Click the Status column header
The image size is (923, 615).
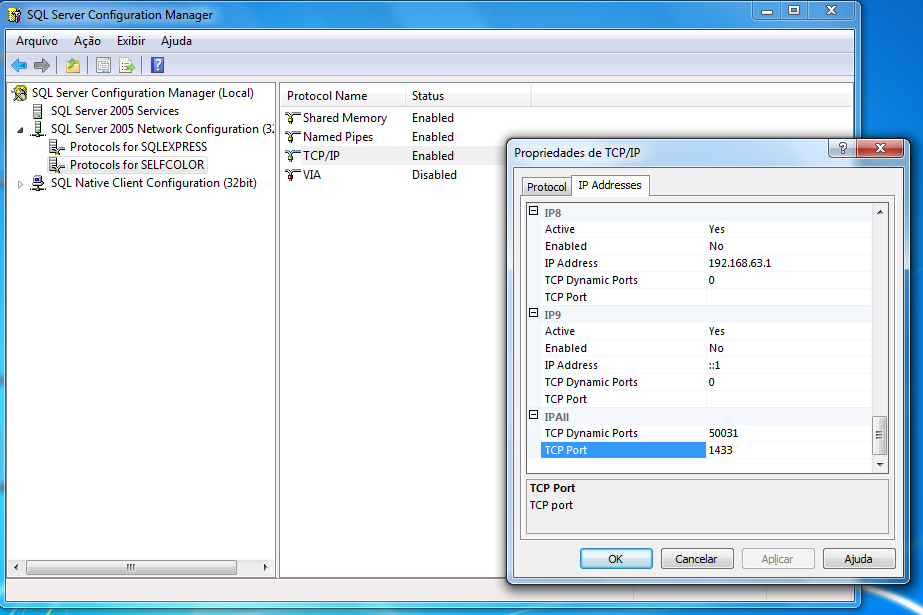(468, 95)
